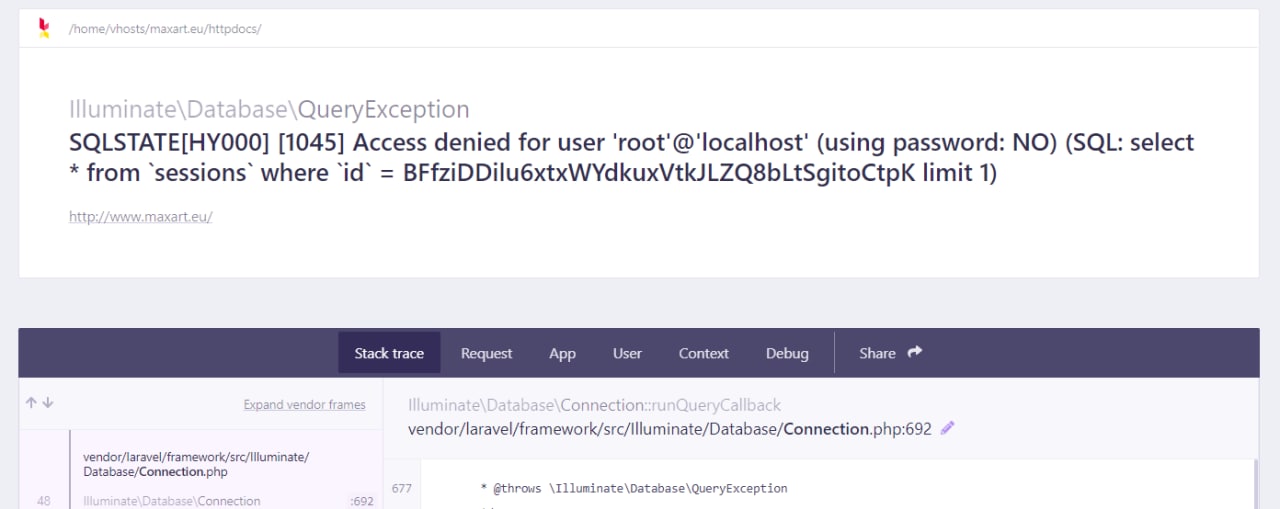Open the http://www.maxart.eu/ link
The height and width of the screenshot is (509, 1280).
click(x=140, y=216)
